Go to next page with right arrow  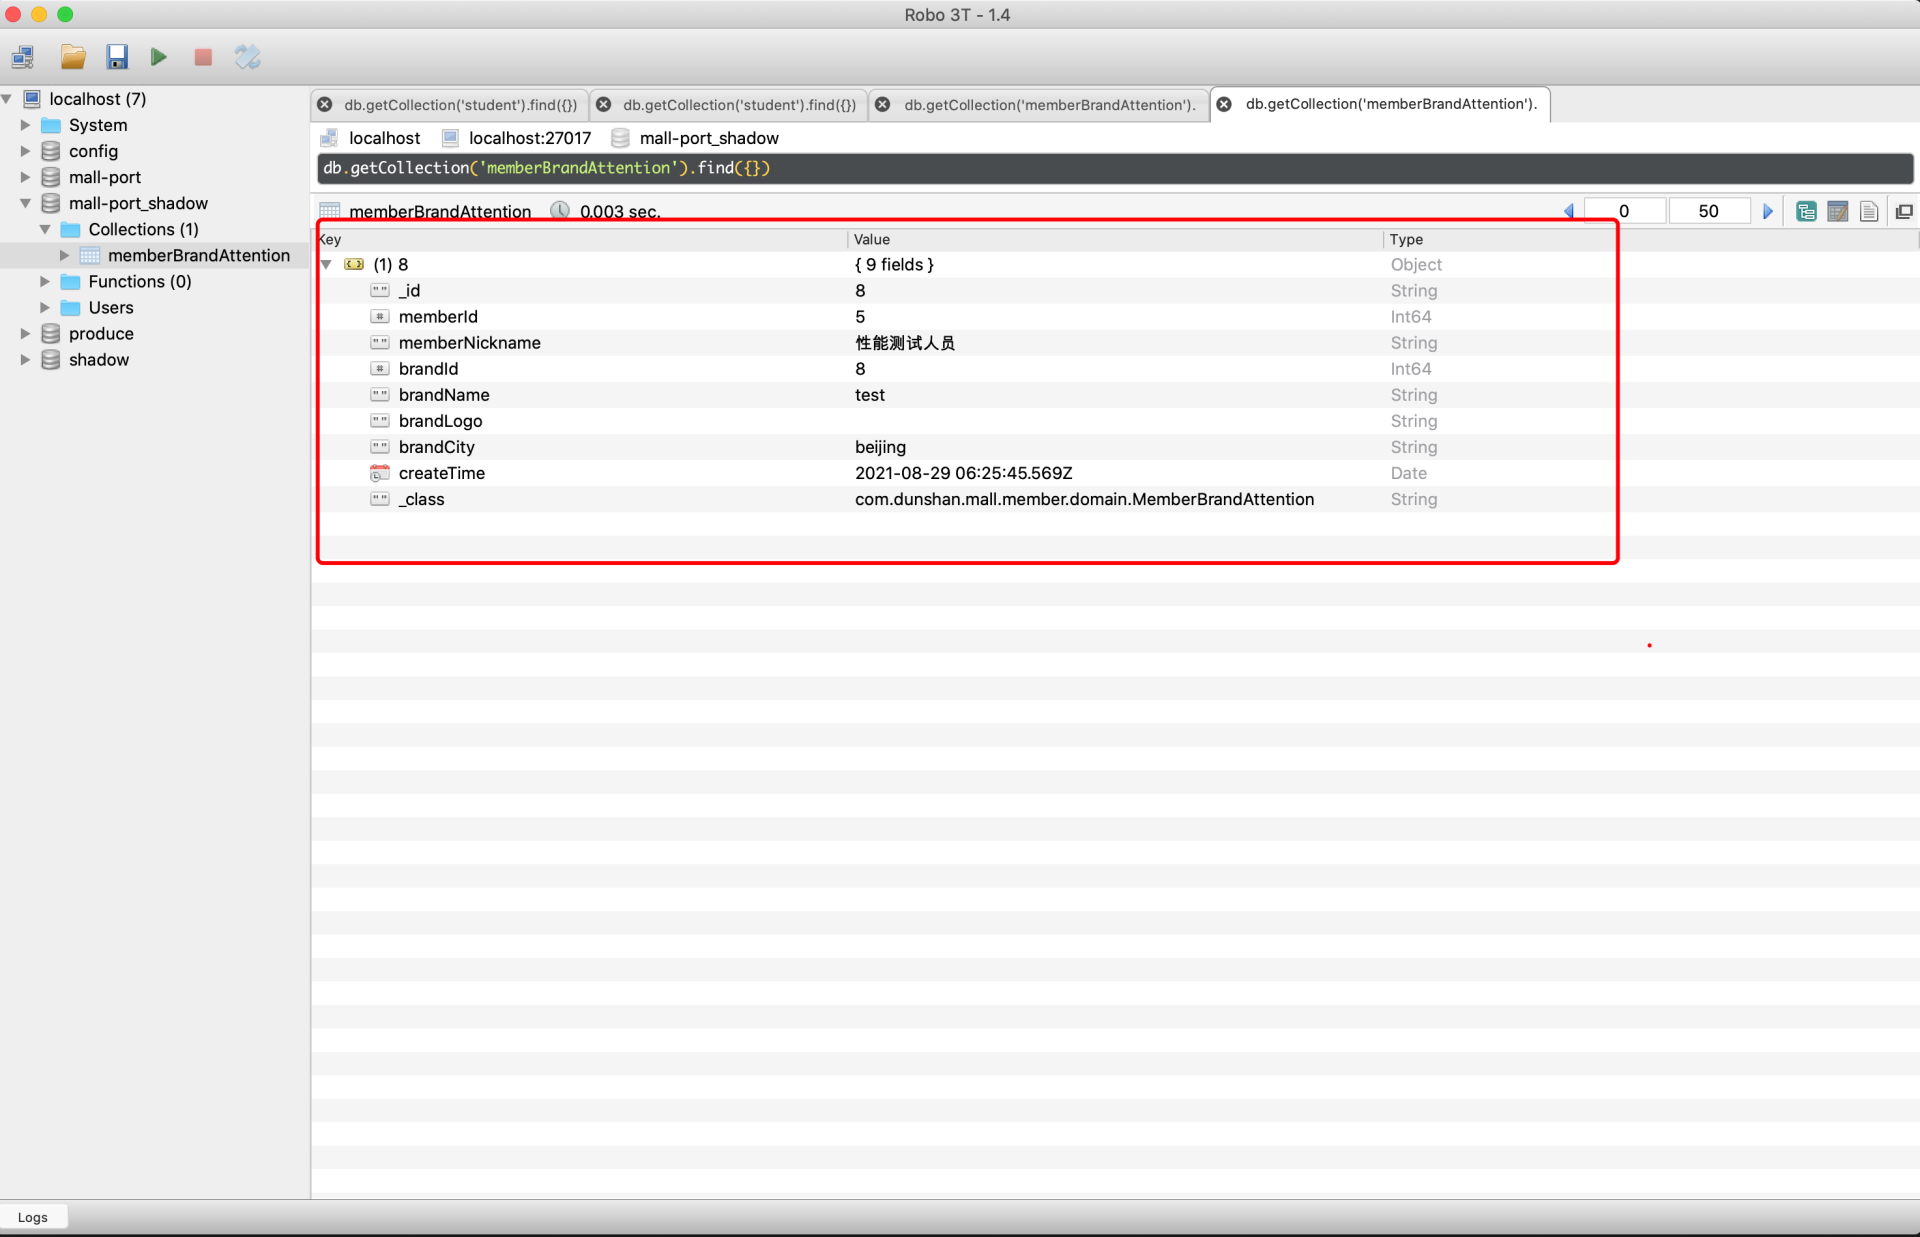[1768, 211]
